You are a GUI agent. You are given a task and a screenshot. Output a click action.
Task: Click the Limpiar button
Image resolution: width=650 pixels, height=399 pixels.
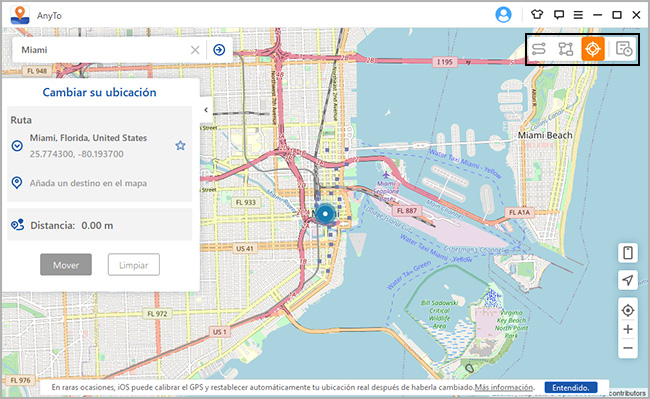click(x=133, y=265)
